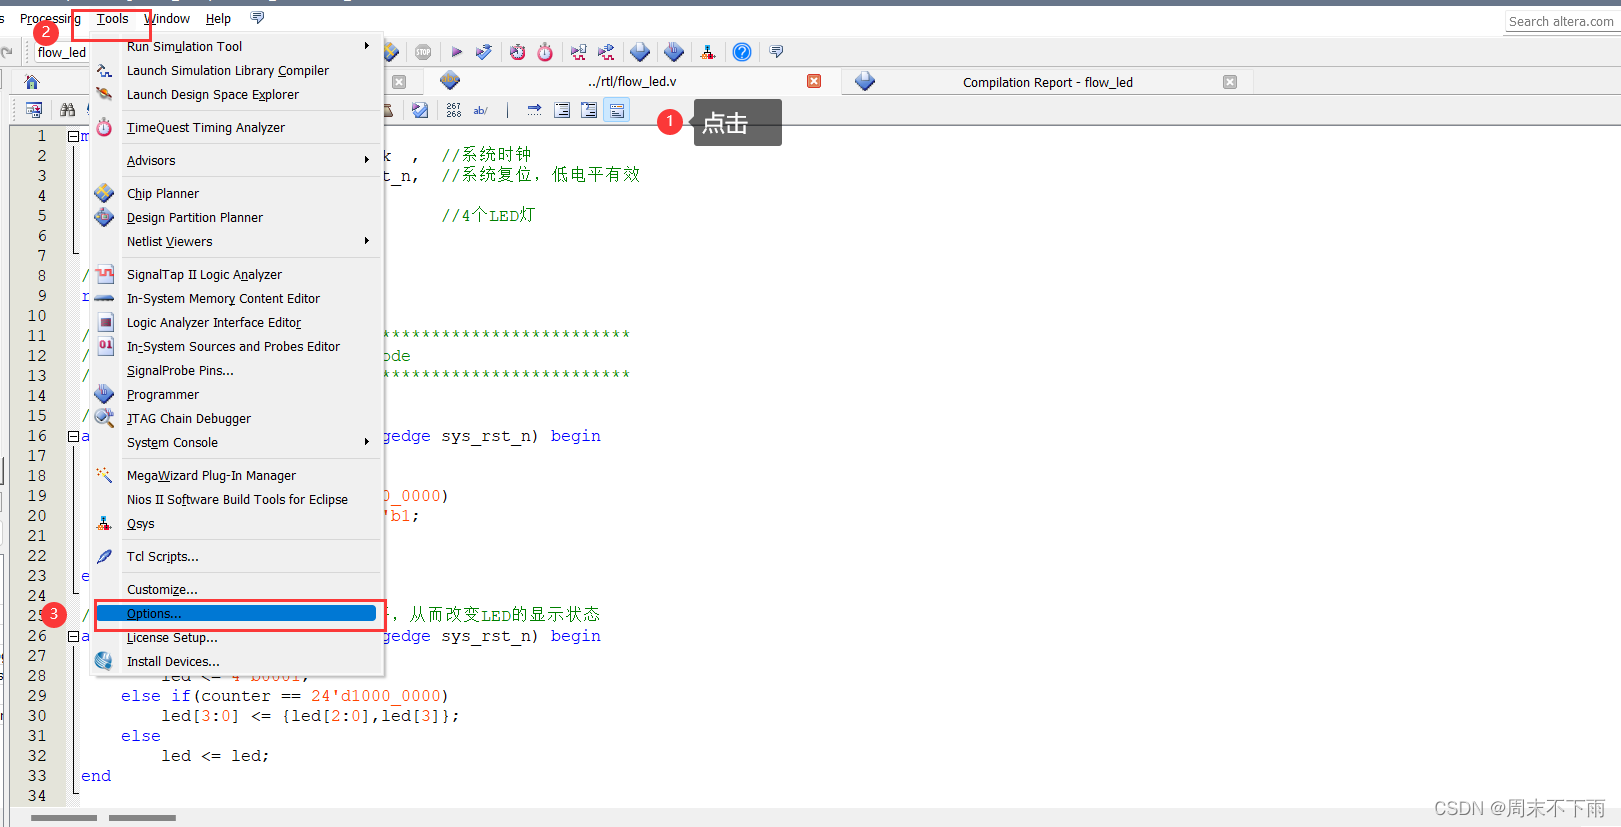Viewport: 1621px width, 827px height.
Task: Open JTAG Chain Debugger
Action: (237, 418)
